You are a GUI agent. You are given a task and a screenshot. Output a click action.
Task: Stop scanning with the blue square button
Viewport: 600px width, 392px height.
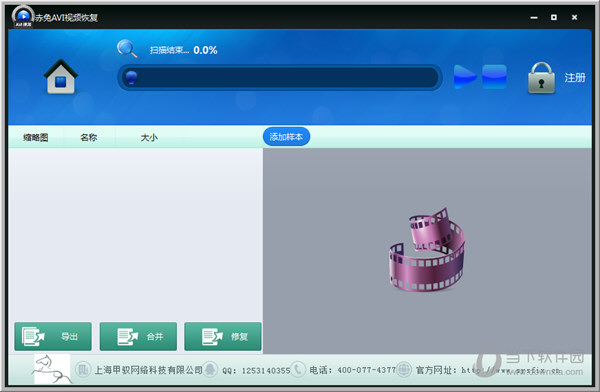click(494, 77)
